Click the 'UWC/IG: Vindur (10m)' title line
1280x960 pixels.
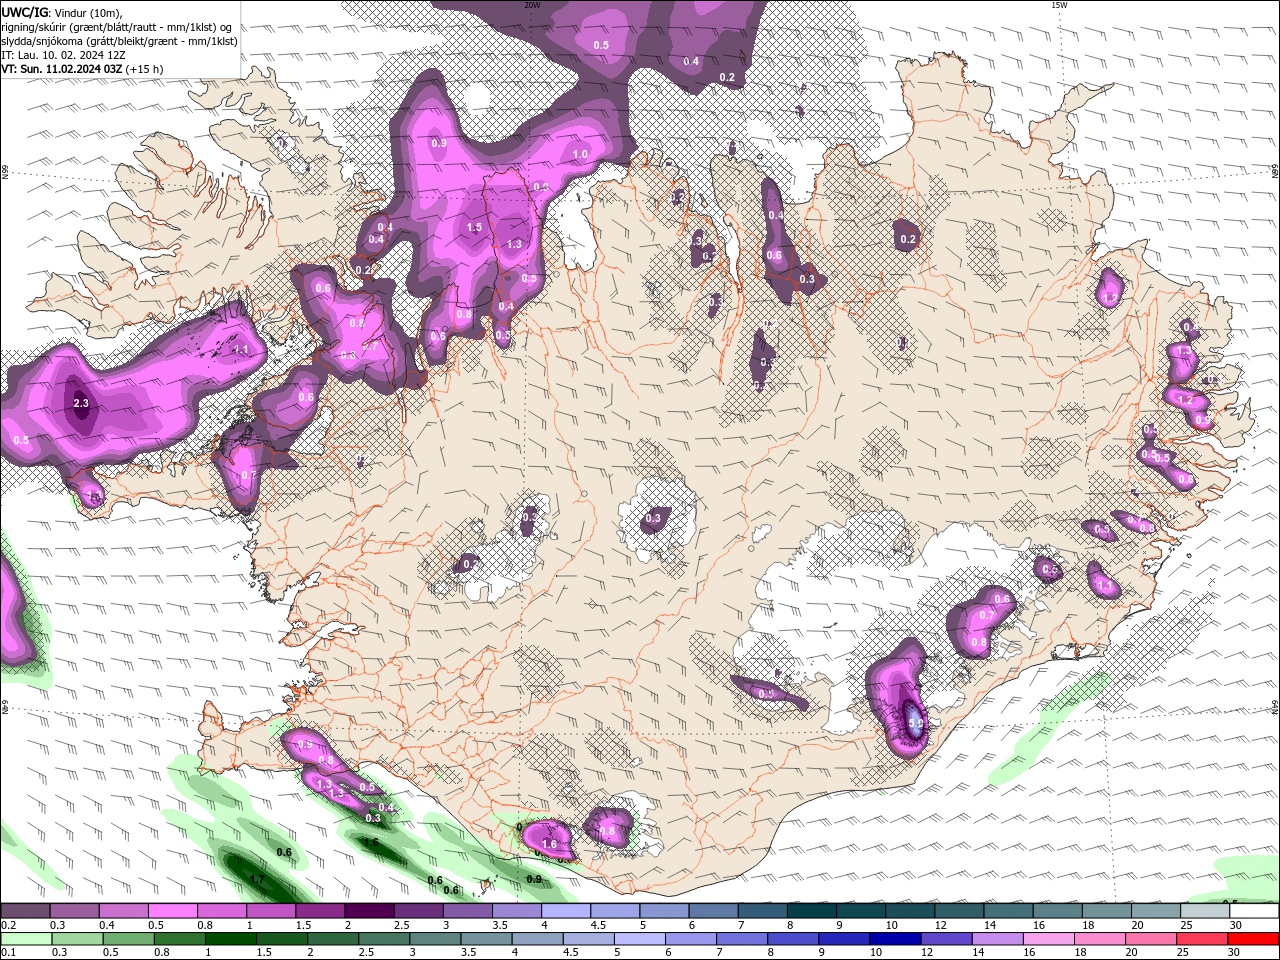click(61, 12)
